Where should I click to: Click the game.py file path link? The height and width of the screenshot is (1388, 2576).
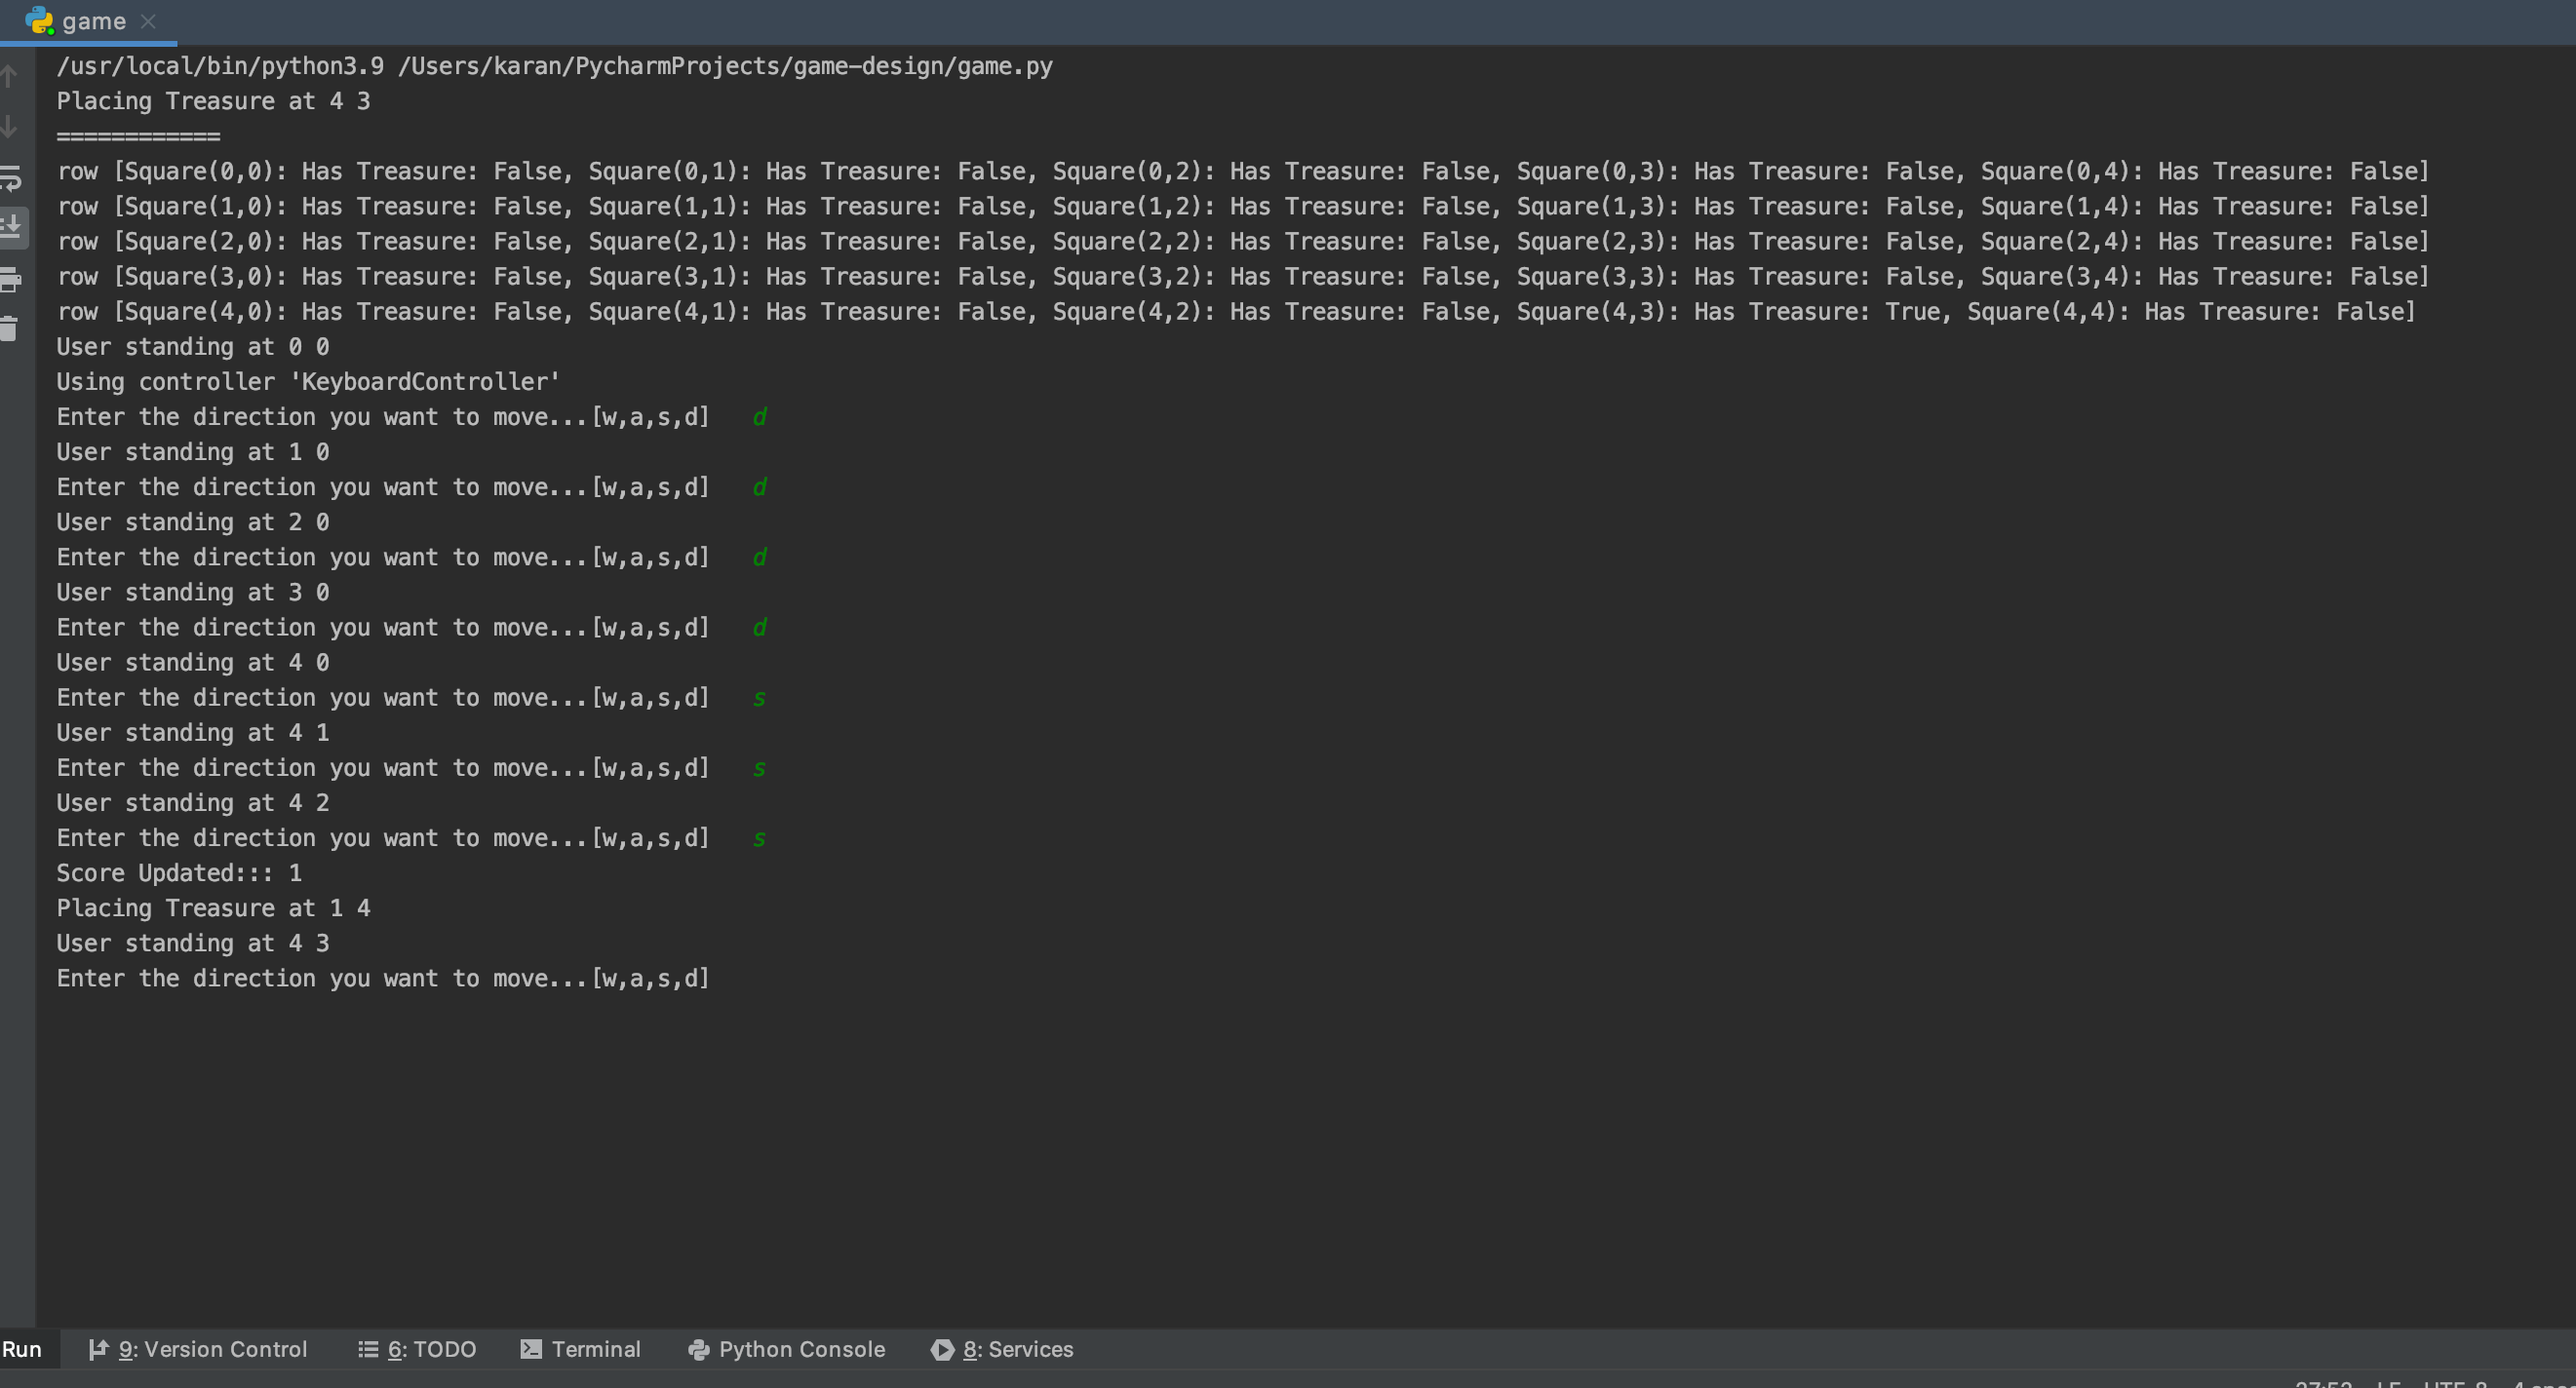724,66
